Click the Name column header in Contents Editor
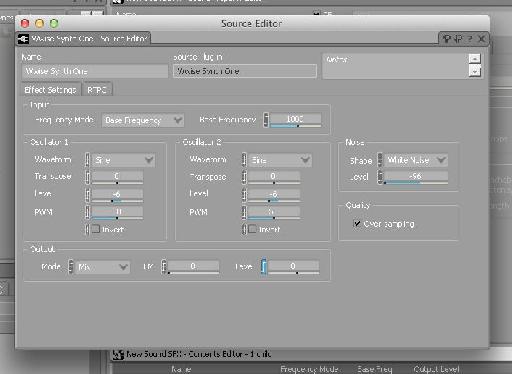 181,369
